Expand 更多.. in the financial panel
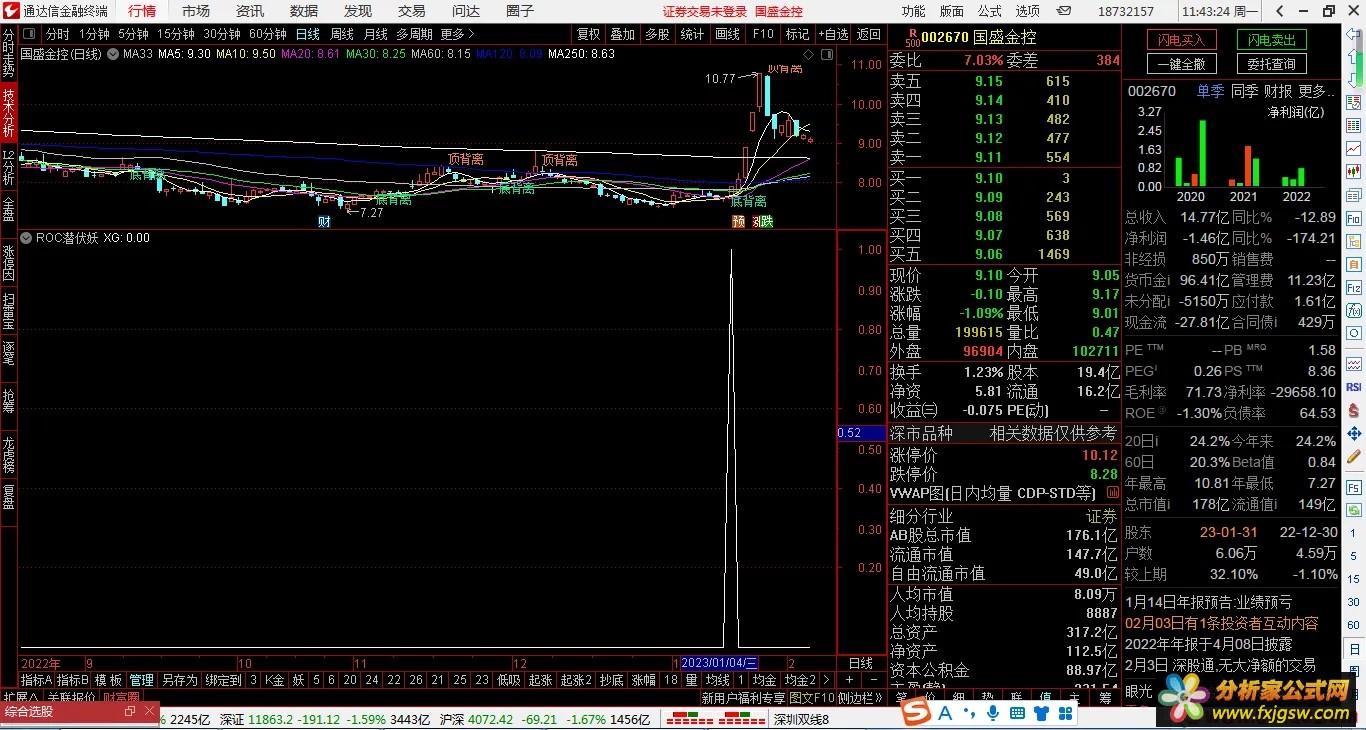This screenshot has width=1366, height=730. 1317,91
